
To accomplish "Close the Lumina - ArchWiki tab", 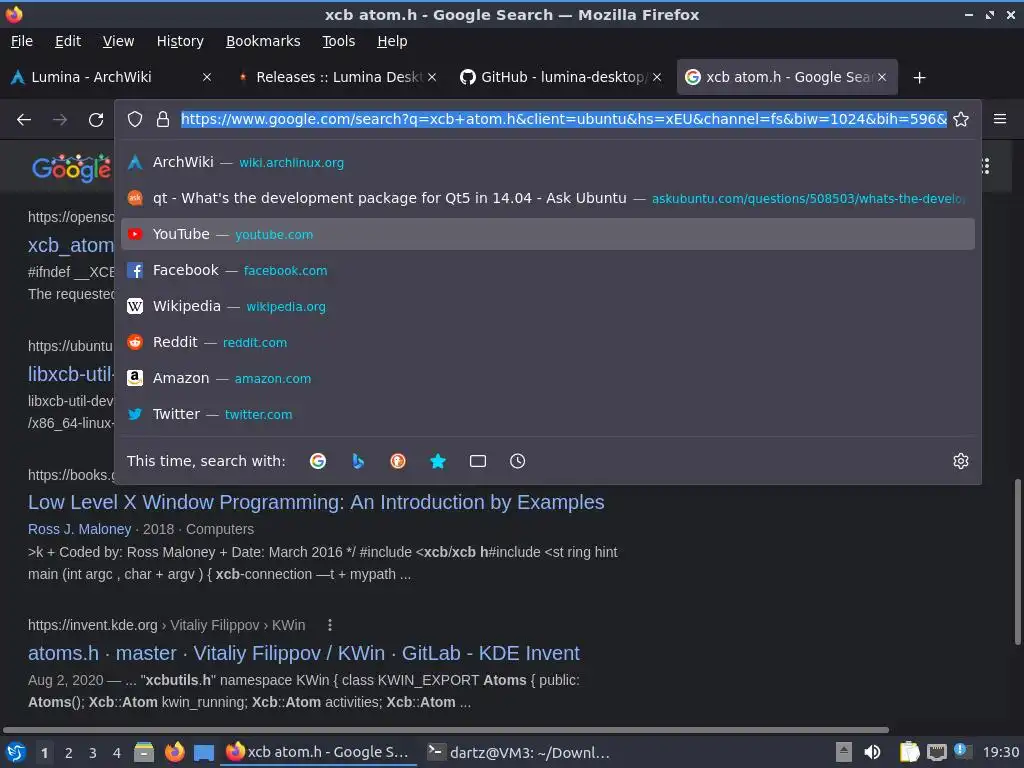I will [x=206, y=77].
